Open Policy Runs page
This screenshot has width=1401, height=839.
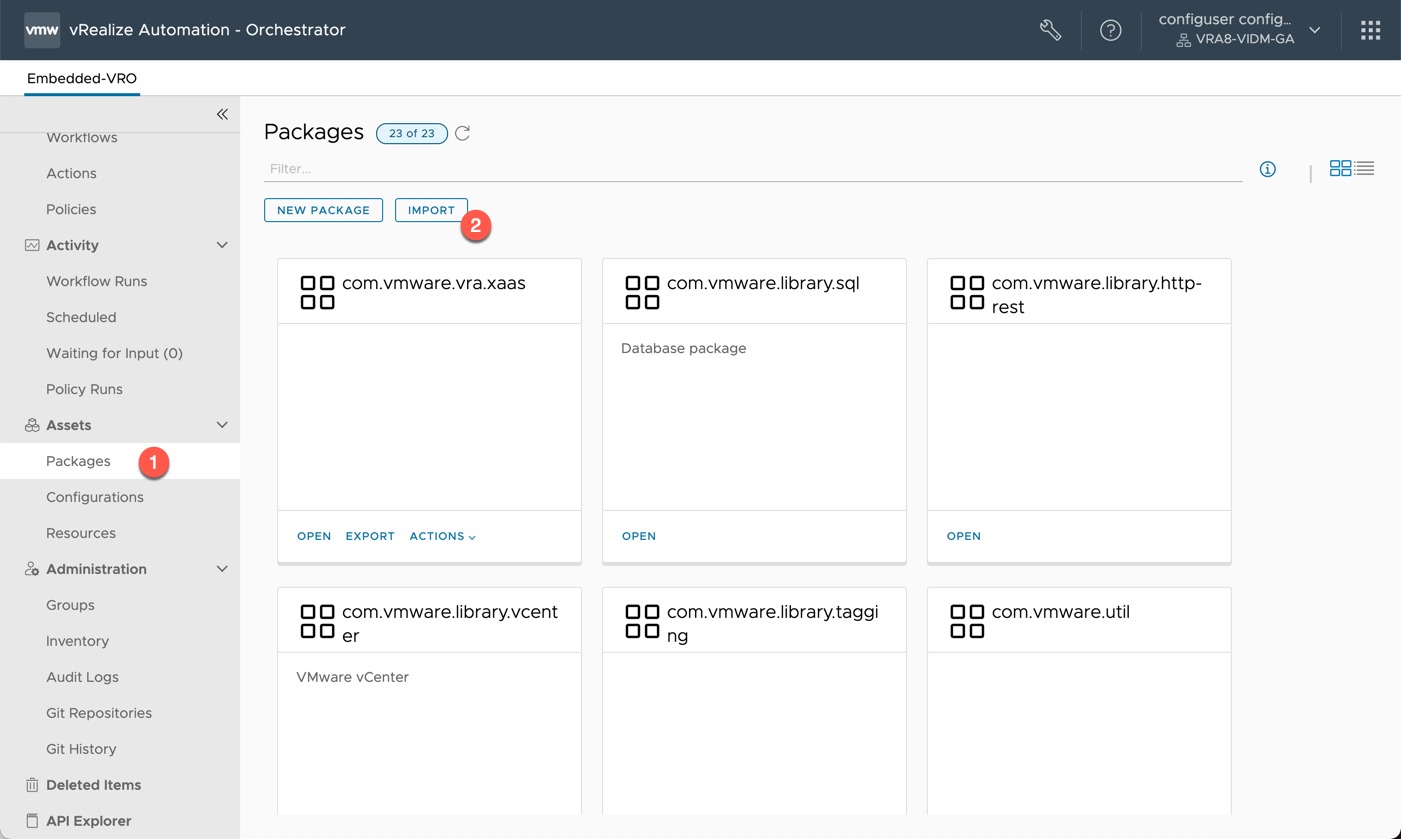coord(84,389)
